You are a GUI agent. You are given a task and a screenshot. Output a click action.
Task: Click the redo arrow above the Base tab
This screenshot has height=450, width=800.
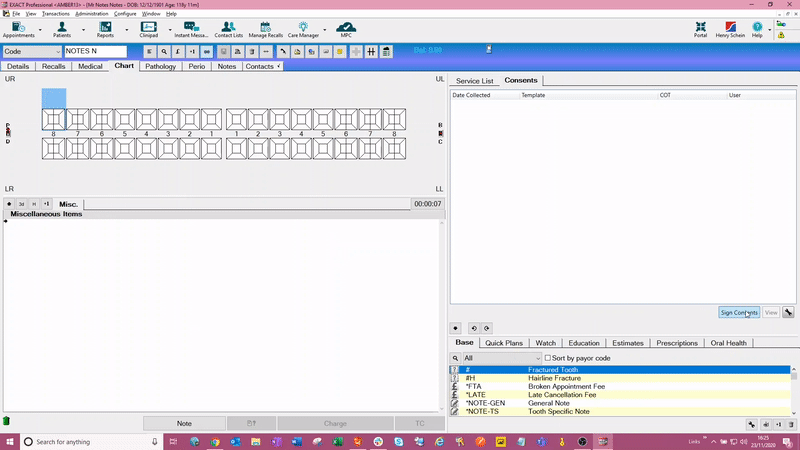(x=487, y=328)
